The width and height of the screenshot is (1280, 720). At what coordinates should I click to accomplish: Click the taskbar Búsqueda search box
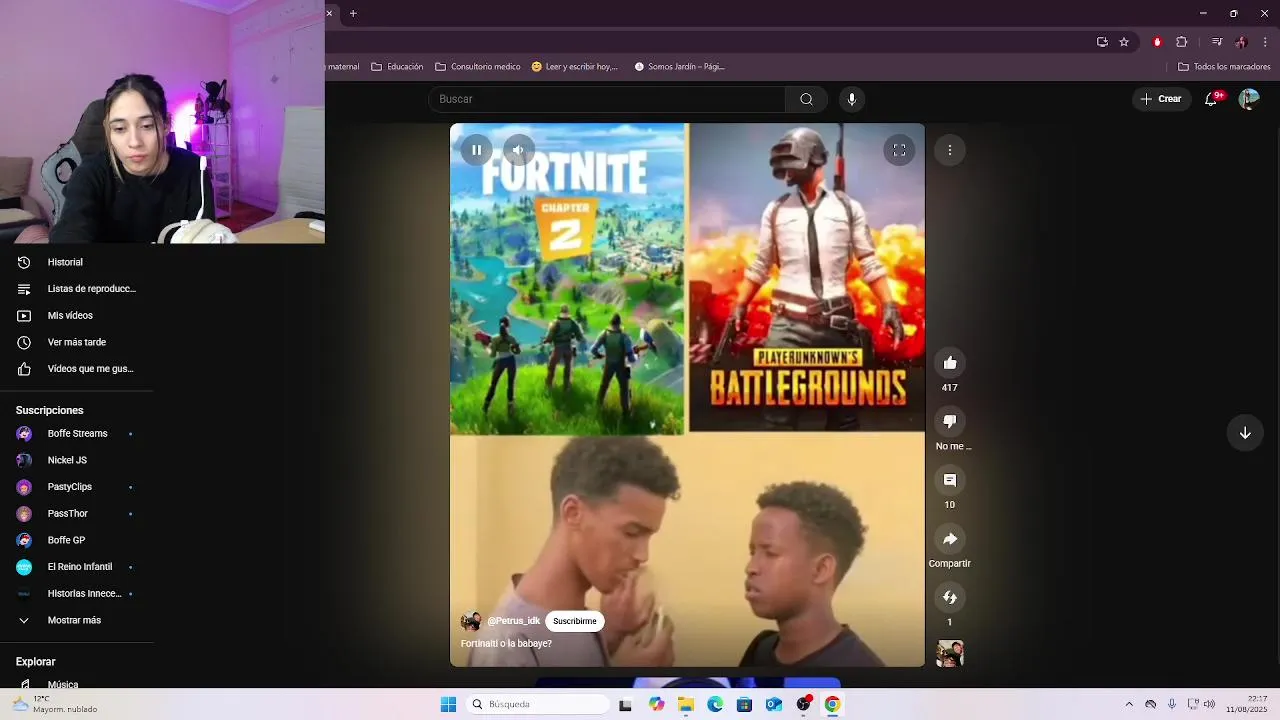(x=537, y=704)
